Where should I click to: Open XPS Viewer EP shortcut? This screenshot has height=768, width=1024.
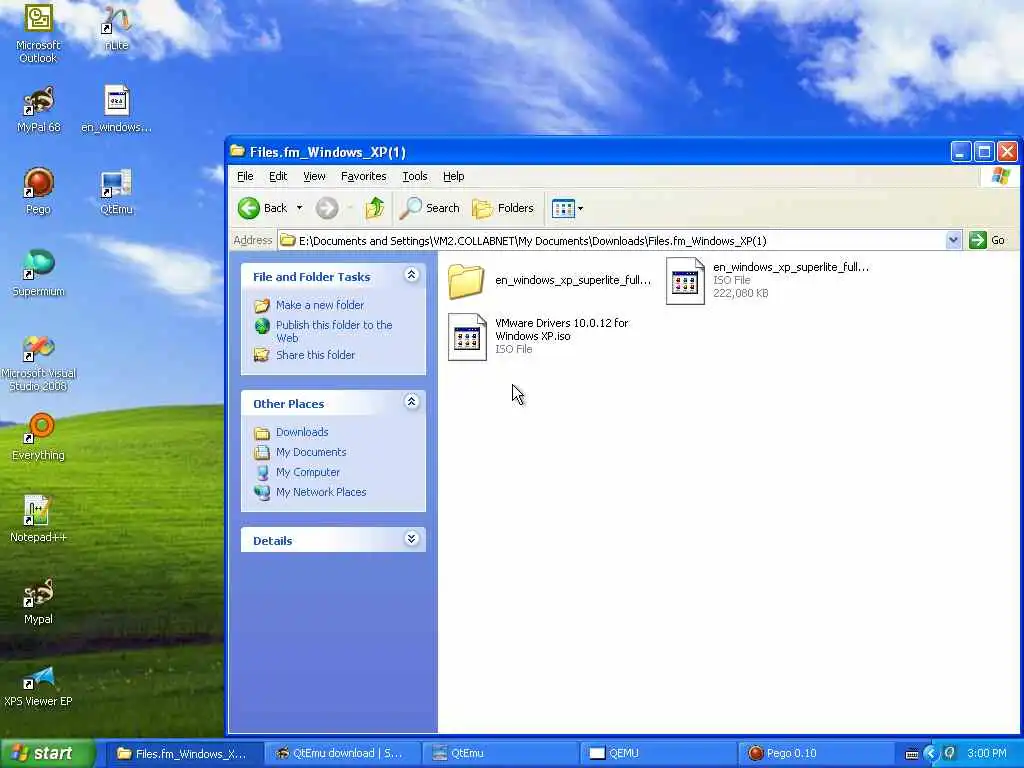click(x=39, y=684)
